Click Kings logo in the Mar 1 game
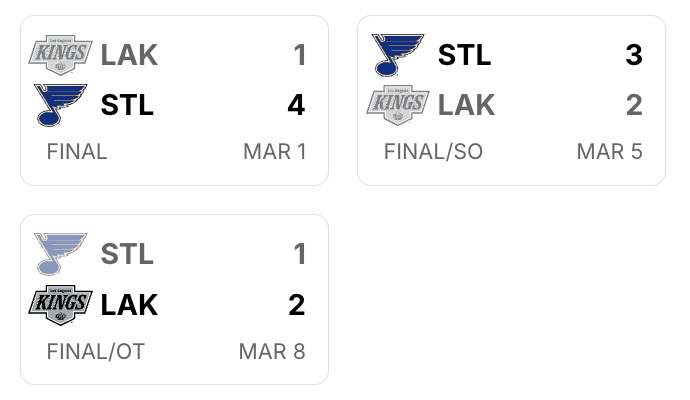The image size is (690, 400). click(60, 55)
